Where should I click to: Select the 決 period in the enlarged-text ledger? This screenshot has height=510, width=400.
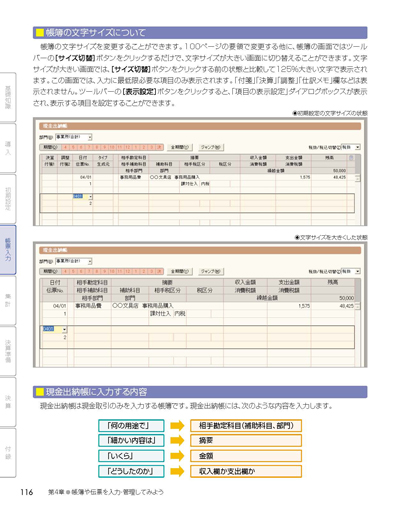(159, 271)
